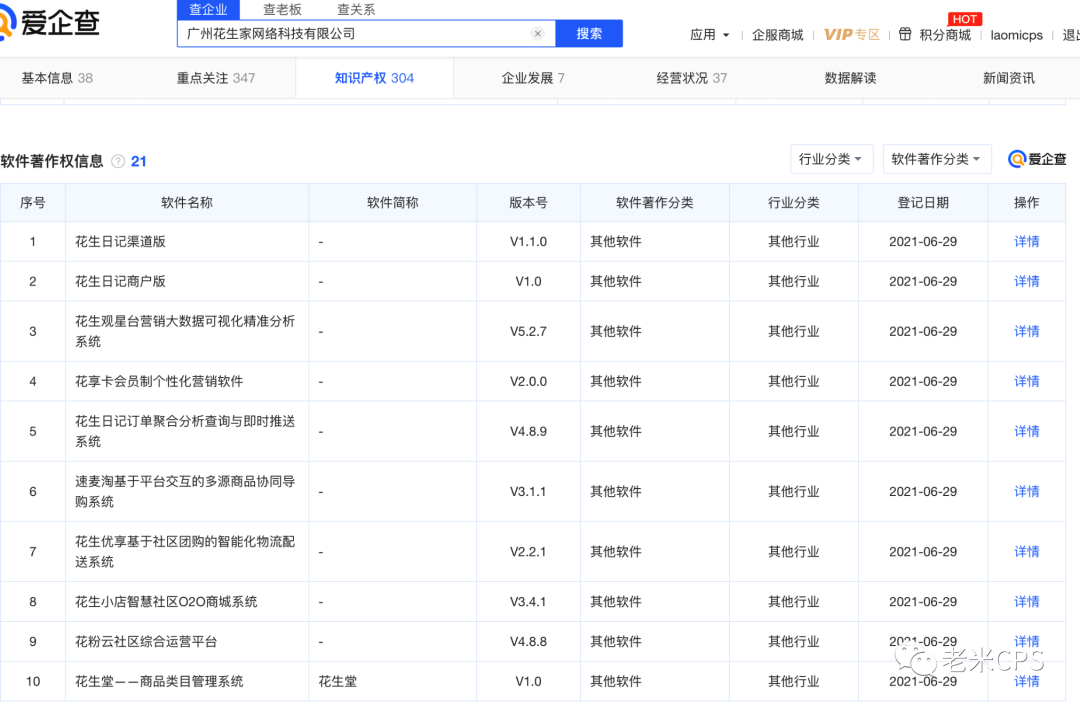Open 详情 for 花生观星台营销大数据 row
Screen dimensions: 1080x708
coord(1026,331)
